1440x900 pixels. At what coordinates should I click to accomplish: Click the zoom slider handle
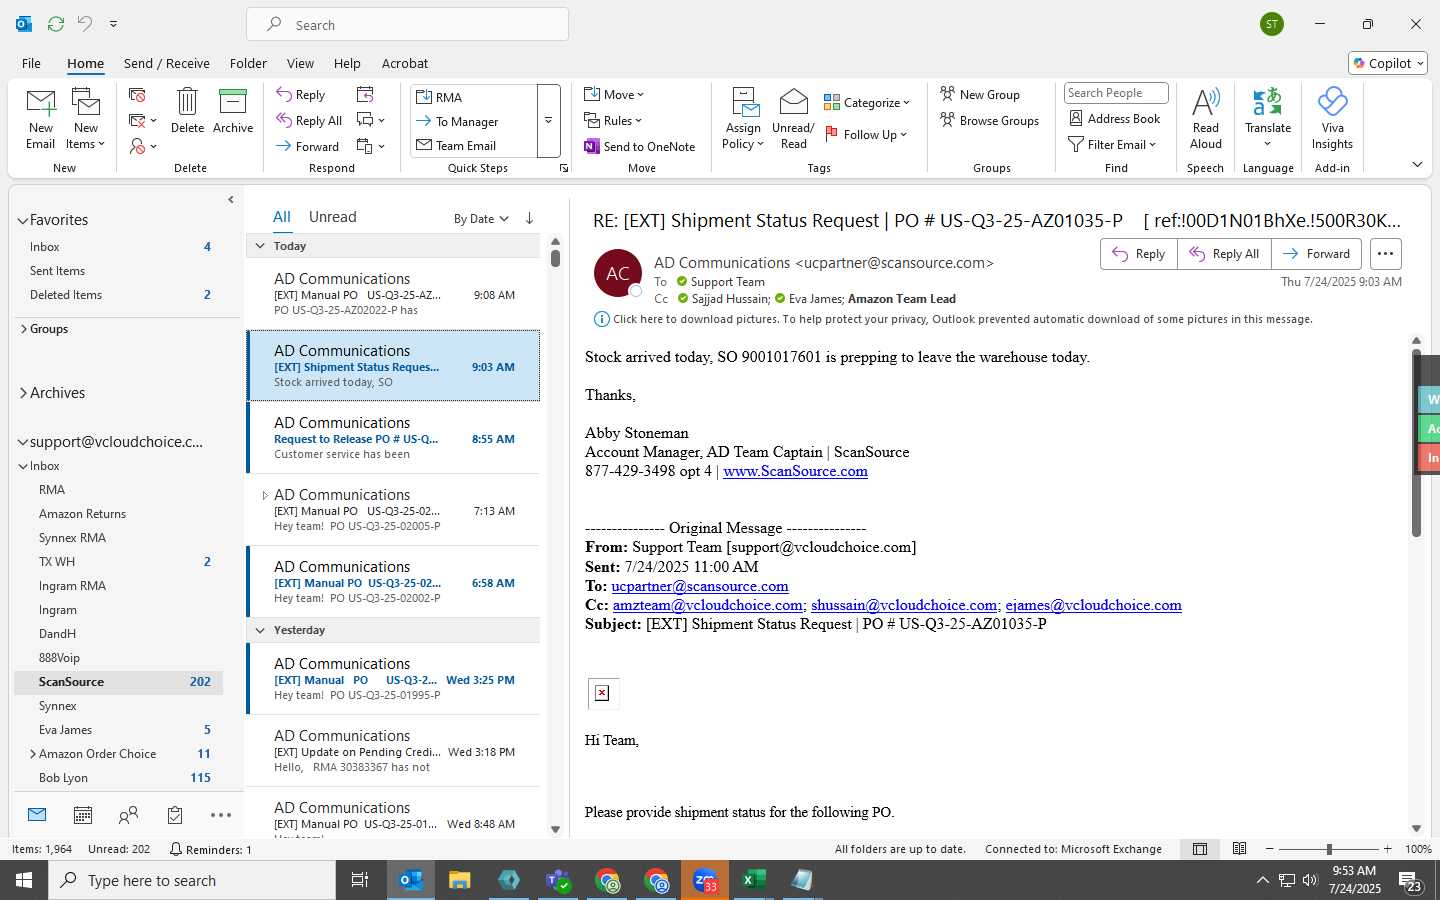point(1329,849)
